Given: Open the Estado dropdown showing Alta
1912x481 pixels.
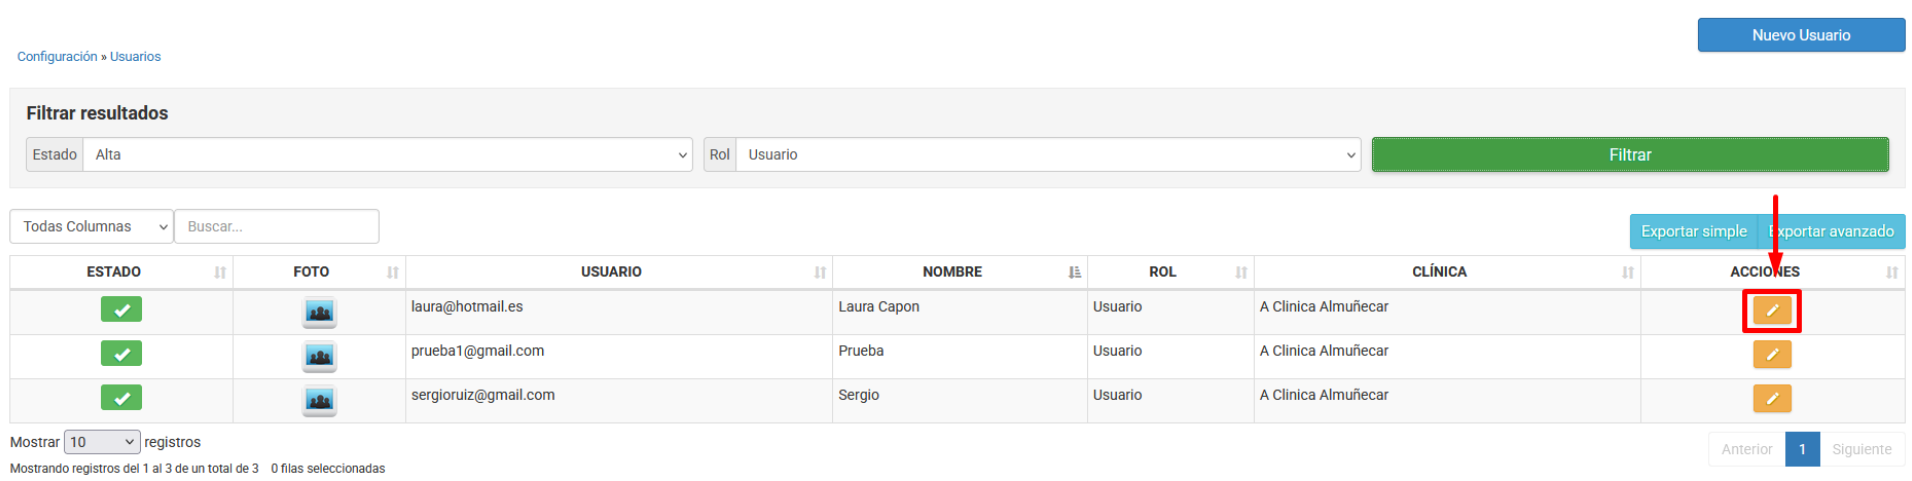Looking at the screenshot, I should point(387,155).
